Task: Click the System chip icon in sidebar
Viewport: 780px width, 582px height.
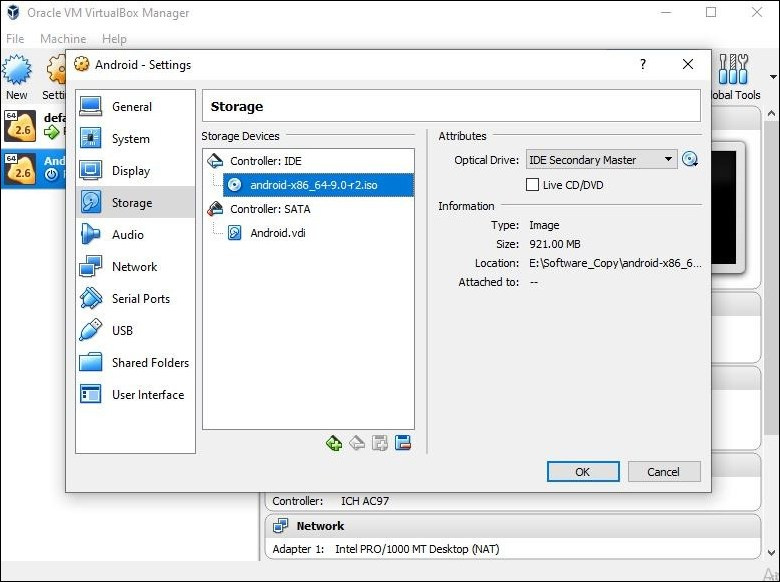Action: (x=91, y=138)
